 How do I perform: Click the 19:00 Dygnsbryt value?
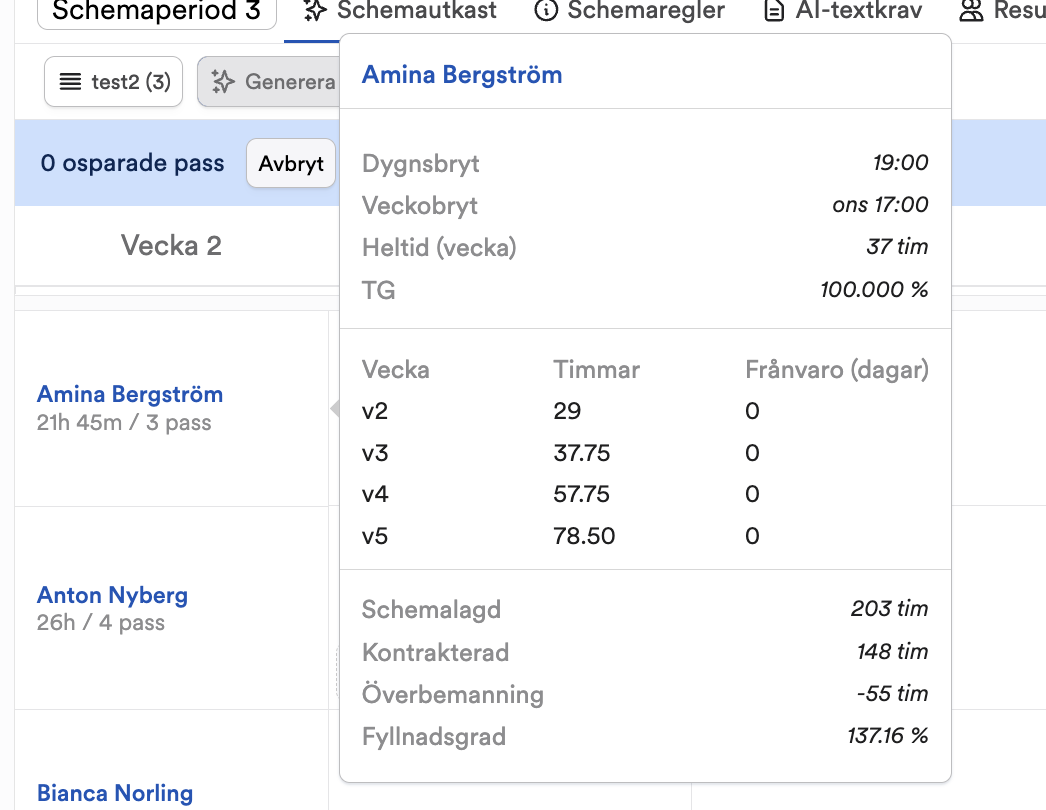[901, 163]
